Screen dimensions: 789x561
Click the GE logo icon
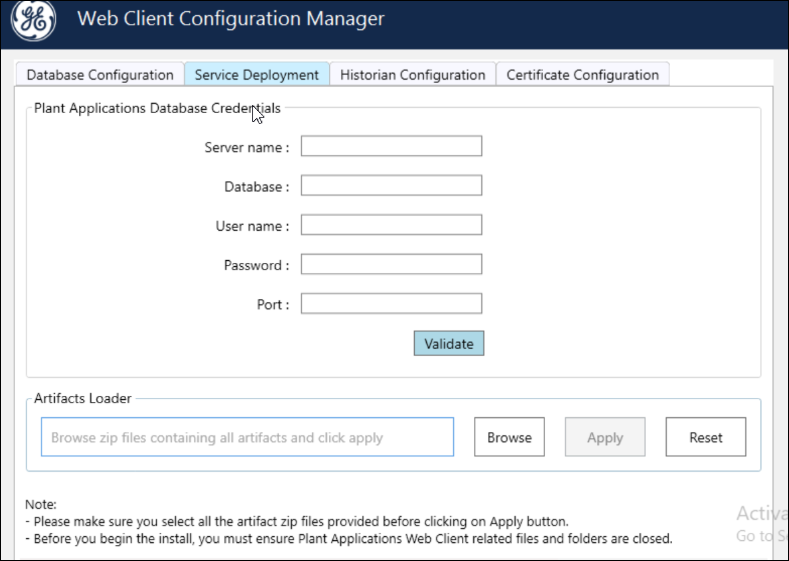coord(33,20)
